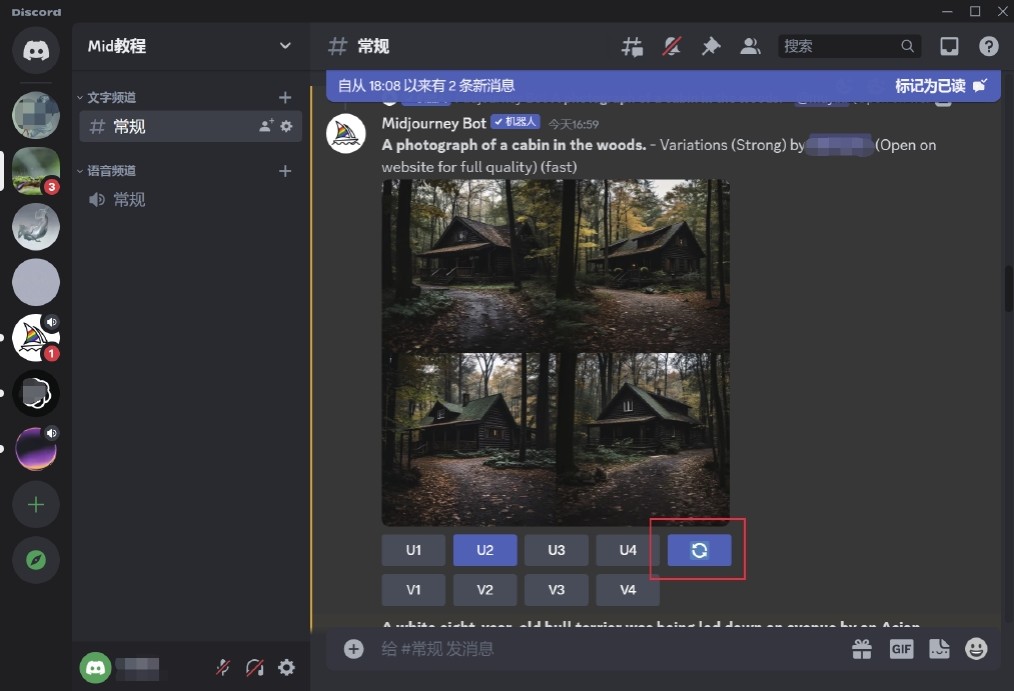1014x691 pixels.
Task: Click the 搜索 search field
Action: pyautogui.click(x=848, y=47)
